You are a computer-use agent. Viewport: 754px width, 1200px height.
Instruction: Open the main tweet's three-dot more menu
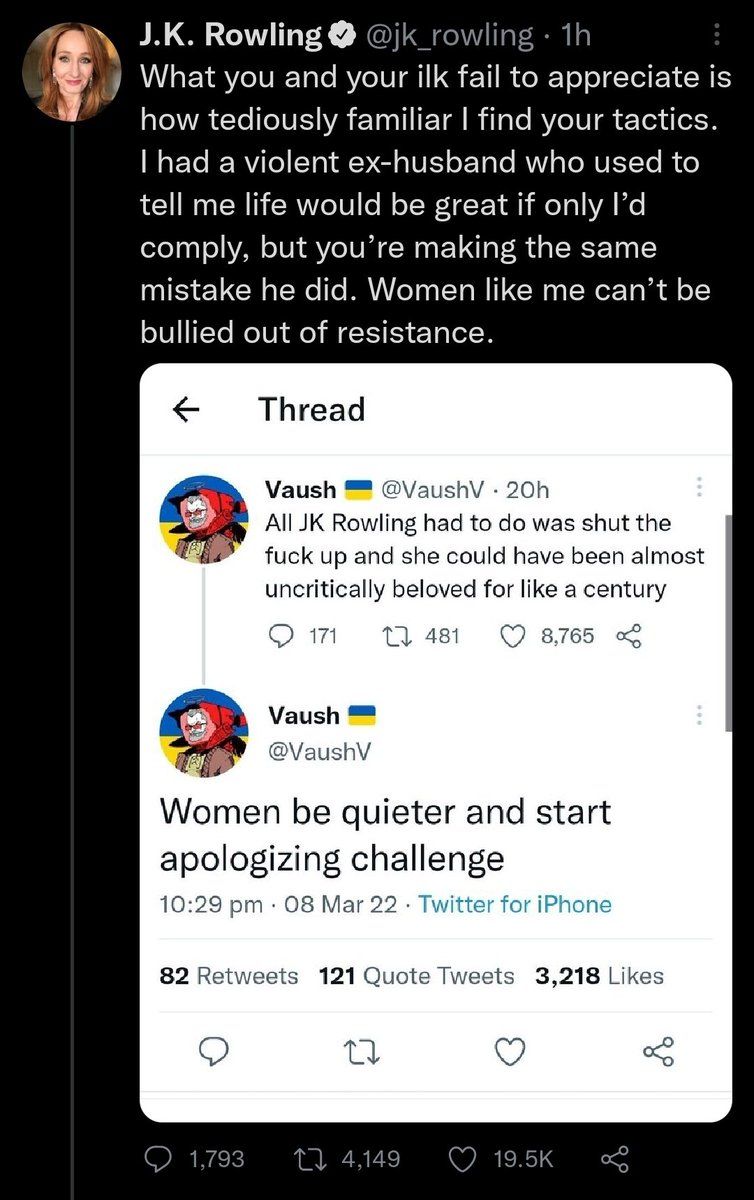(715, 36)
